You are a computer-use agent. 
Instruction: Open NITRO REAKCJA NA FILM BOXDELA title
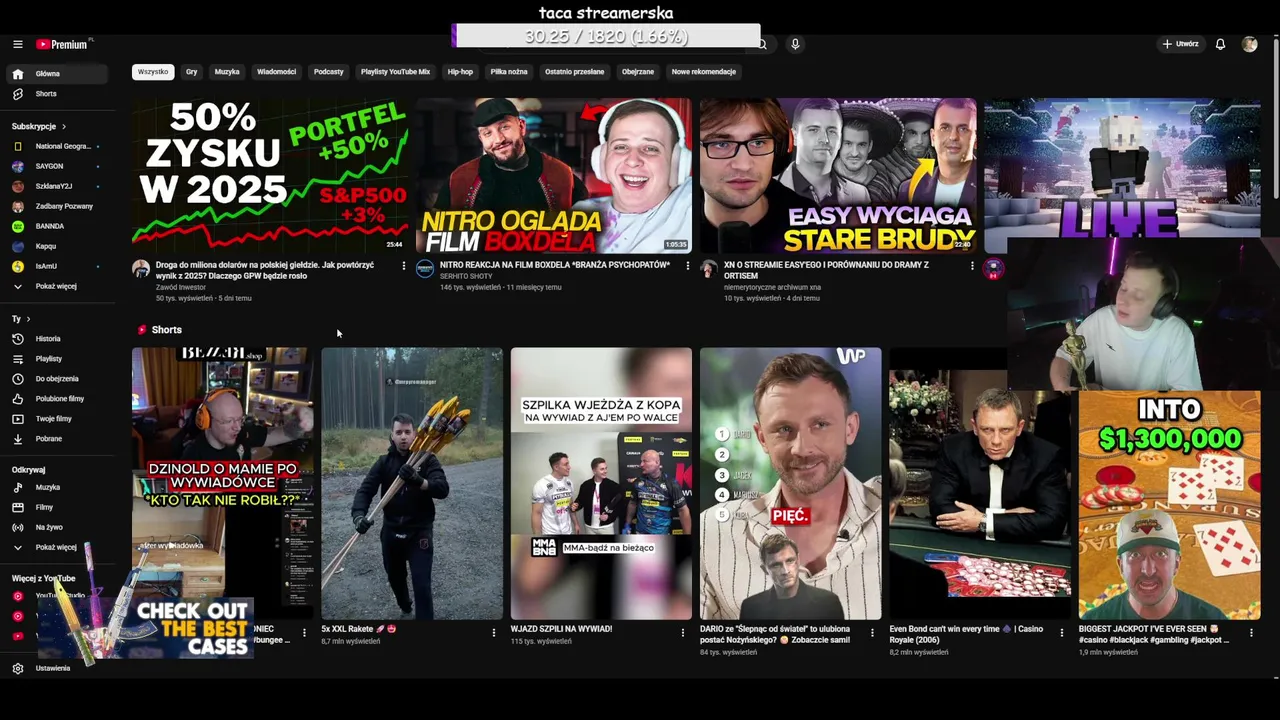[x=555, y=265]
